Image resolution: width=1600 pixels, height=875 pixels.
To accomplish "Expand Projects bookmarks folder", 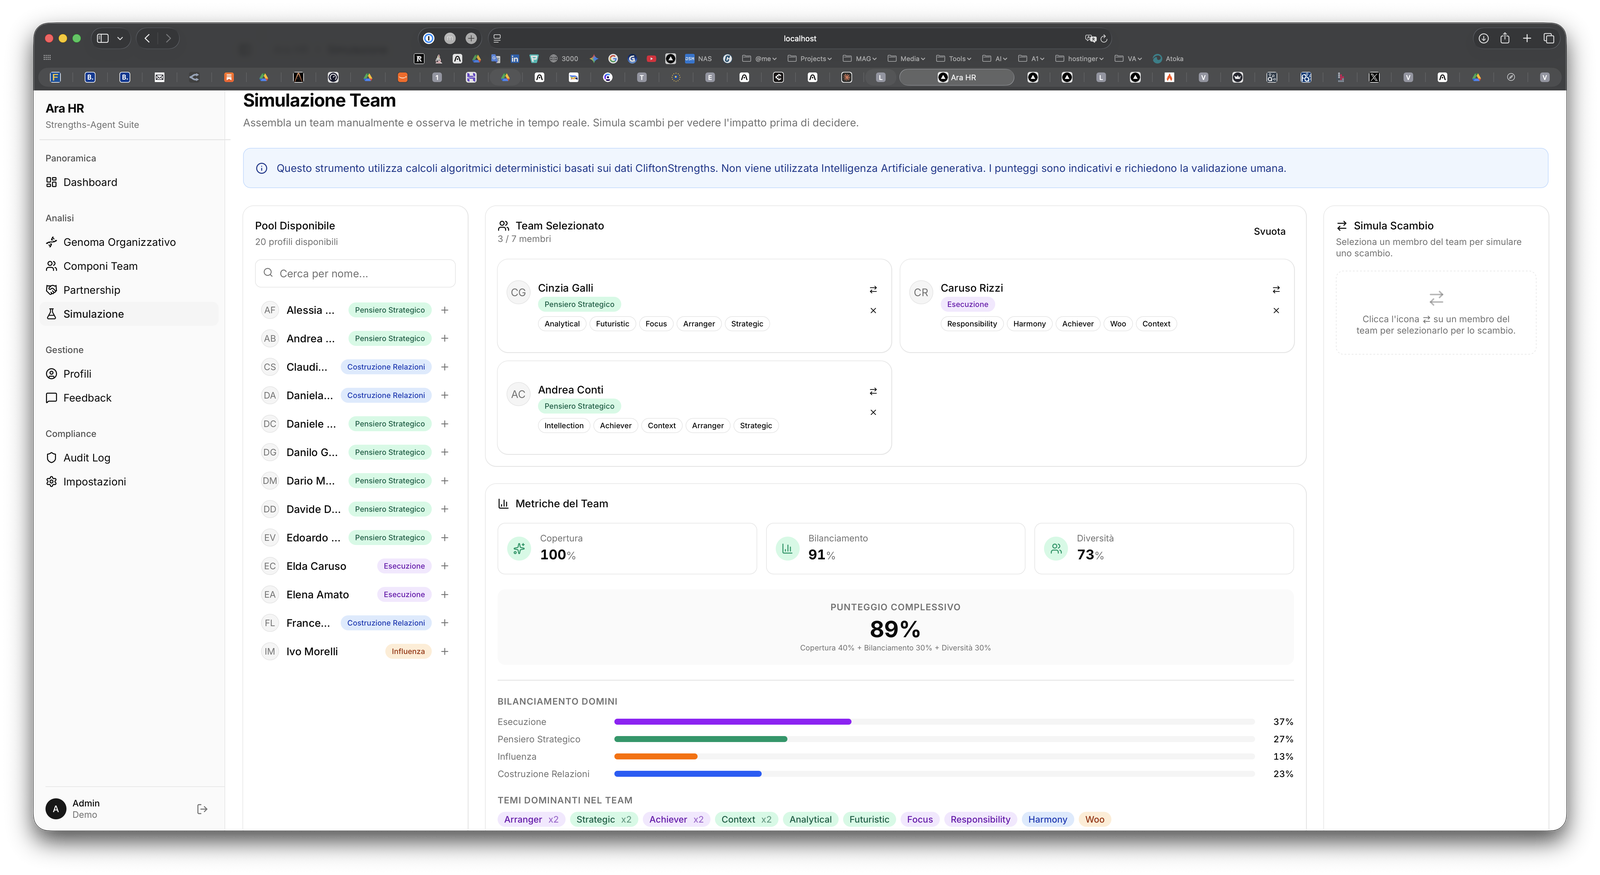I will point(810,59).
